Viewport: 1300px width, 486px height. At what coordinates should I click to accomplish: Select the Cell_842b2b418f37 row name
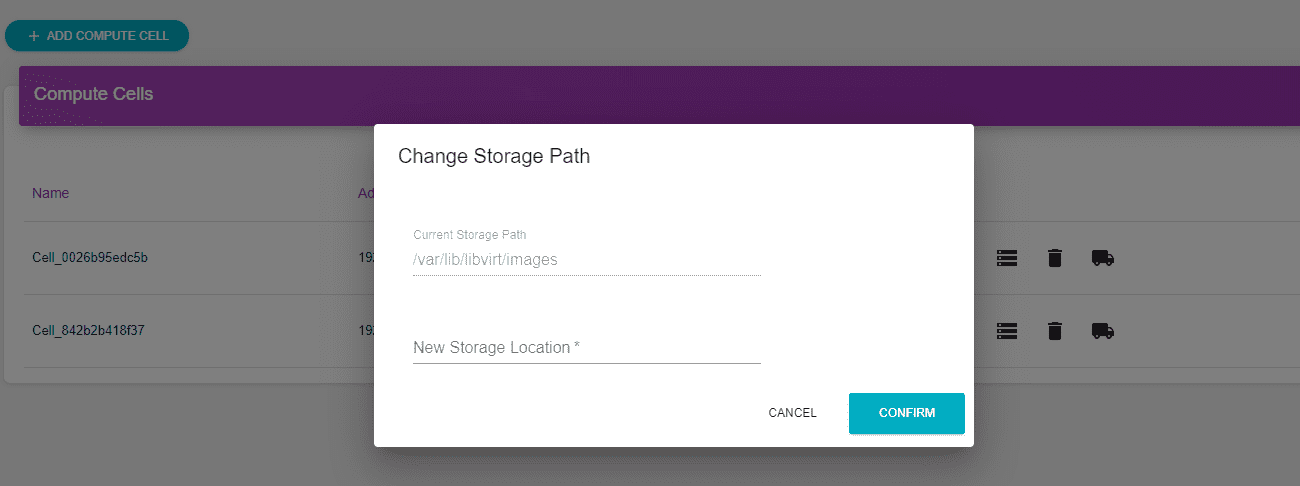[x=88, y=330]
